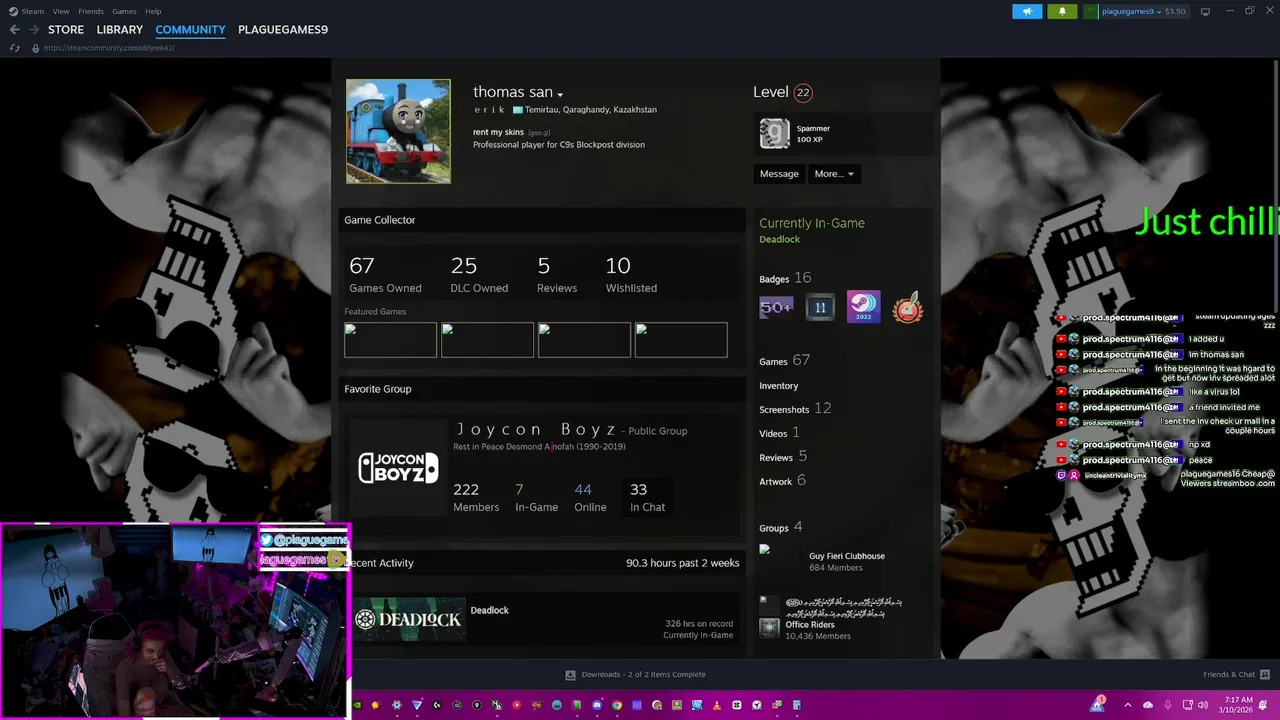Switch to the LIBRARY tab
This screenshot has height=720, width=1280.
[120, 30]
